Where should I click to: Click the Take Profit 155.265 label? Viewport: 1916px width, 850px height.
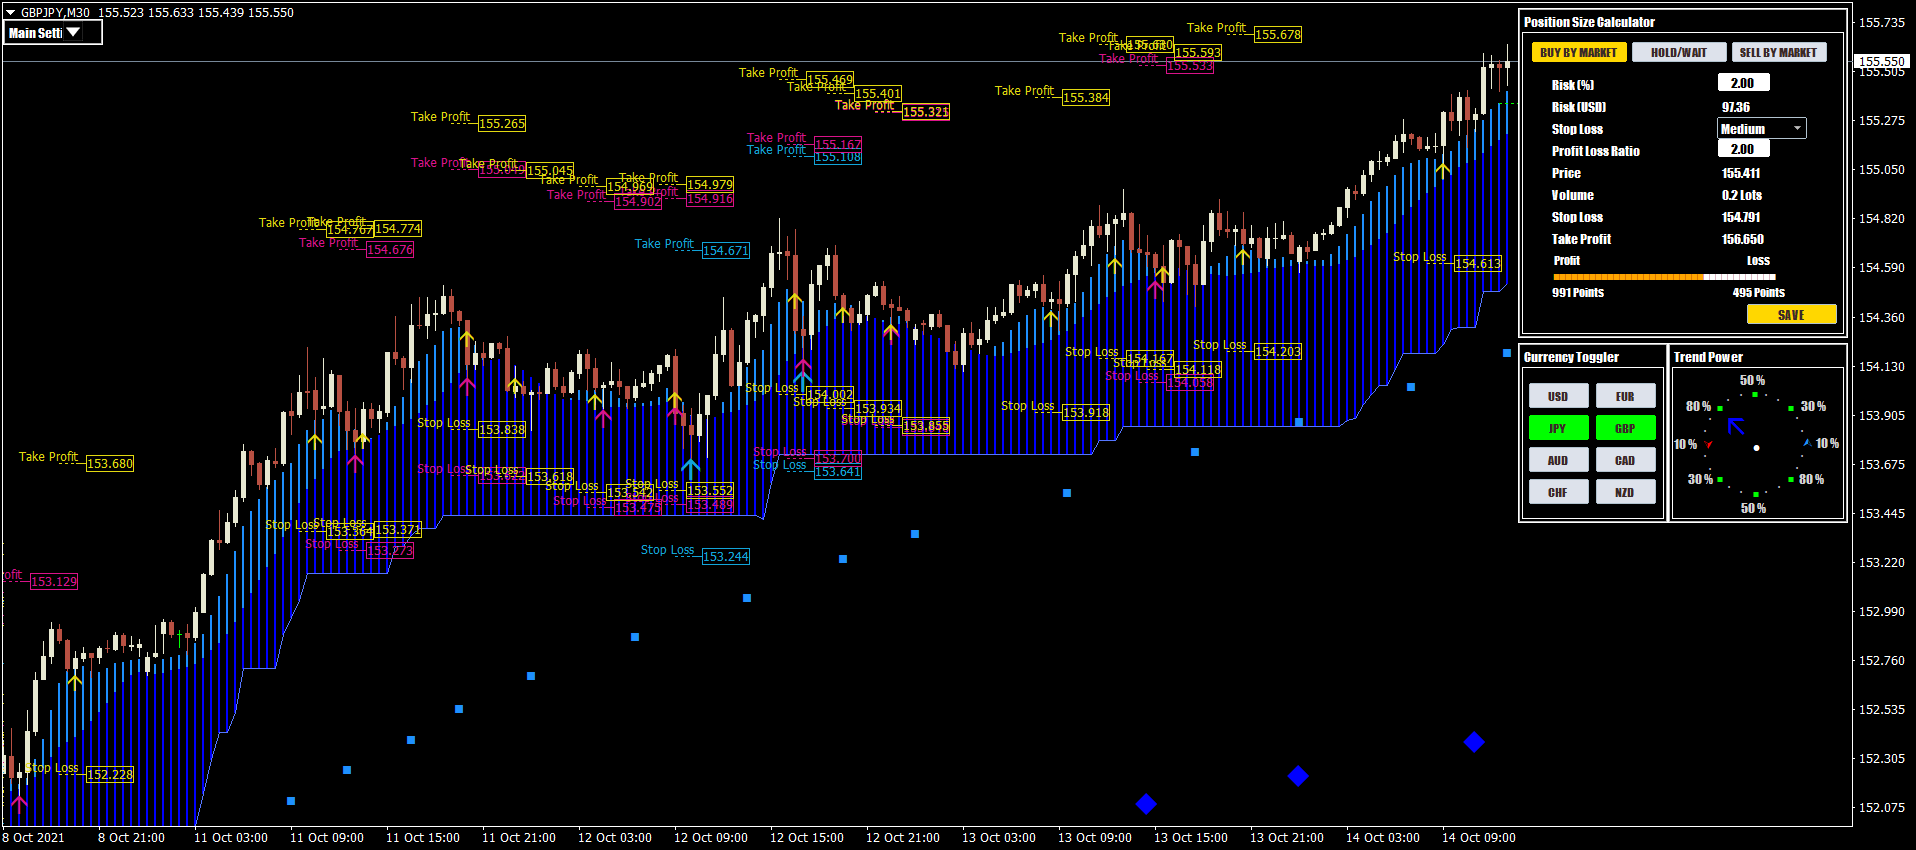coord(501,123)
